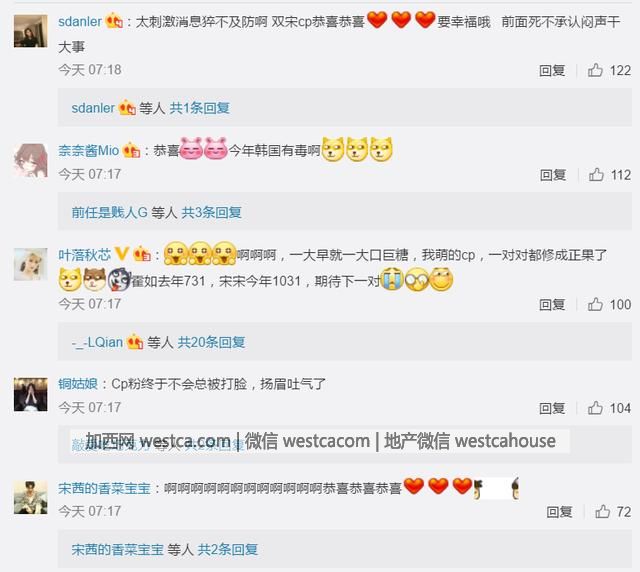Viewport: 640px width, 572px height.
Task: Expand 共2条回复 under 宋茜的香菜宝宝's comment
Action: [x=227, y=550]
